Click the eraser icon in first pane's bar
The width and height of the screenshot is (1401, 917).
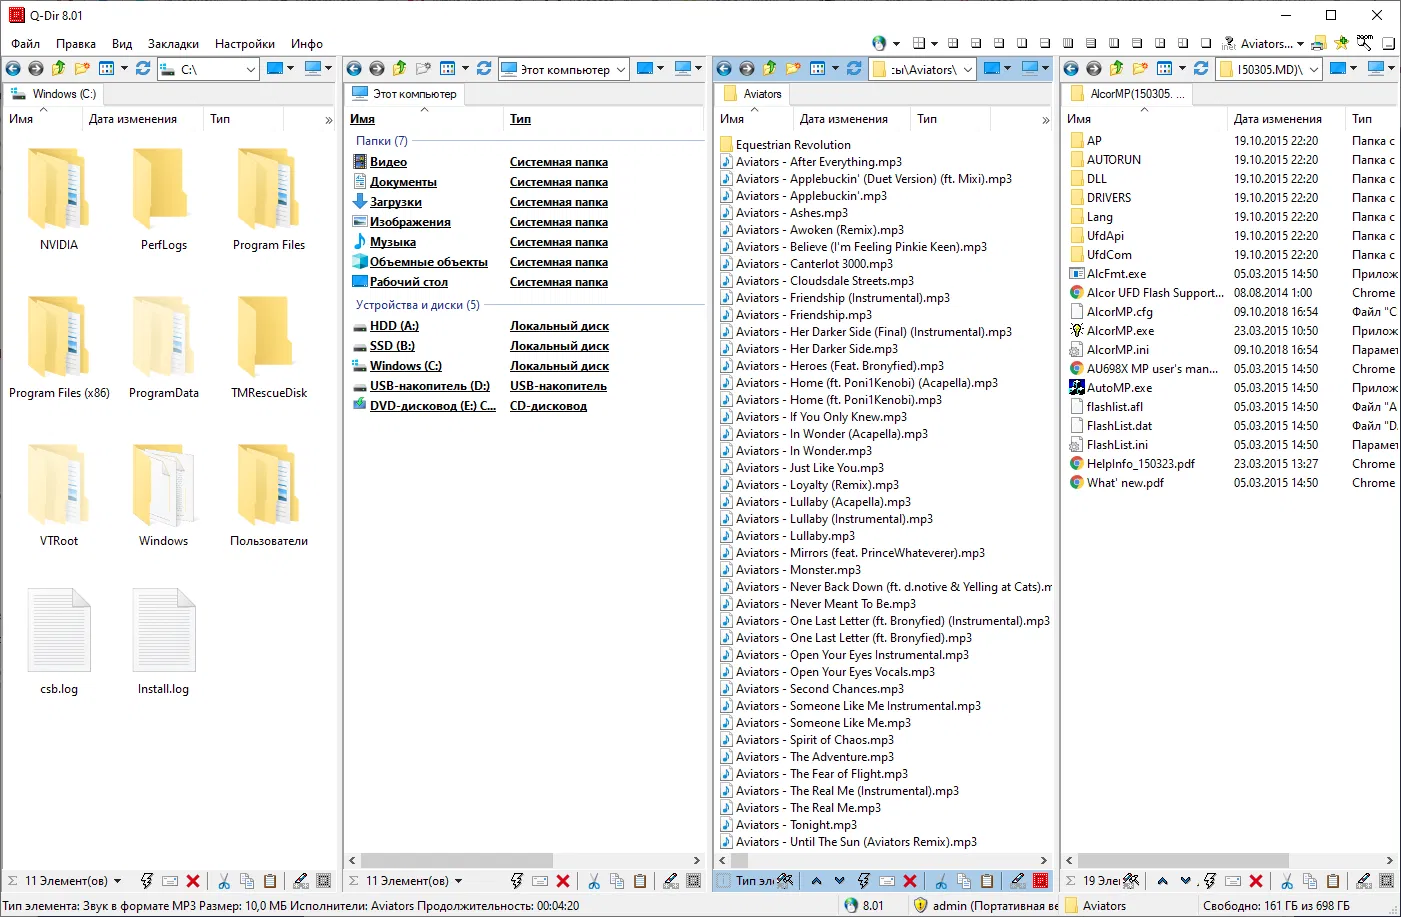click(300, 881)
